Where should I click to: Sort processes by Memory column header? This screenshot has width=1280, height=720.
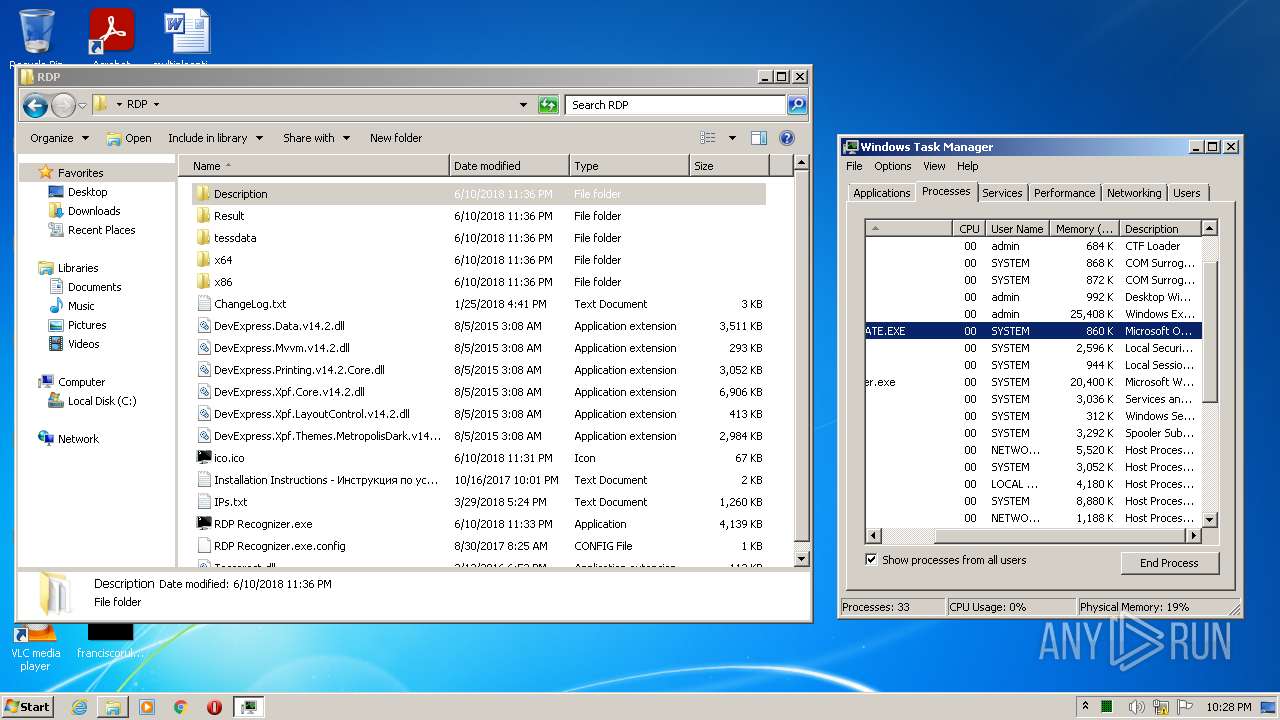[x=1084, y=229]
